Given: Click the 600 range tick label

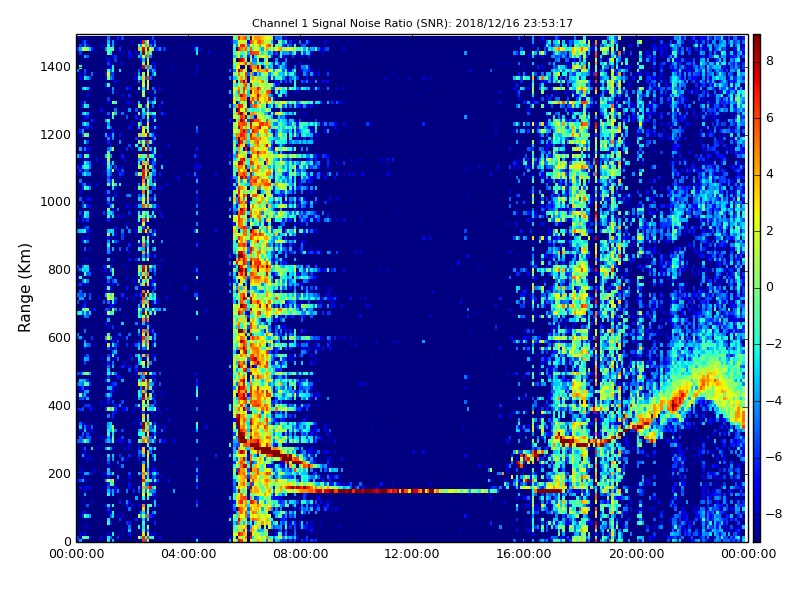Looking at the screenshot, I should [59, 338].
